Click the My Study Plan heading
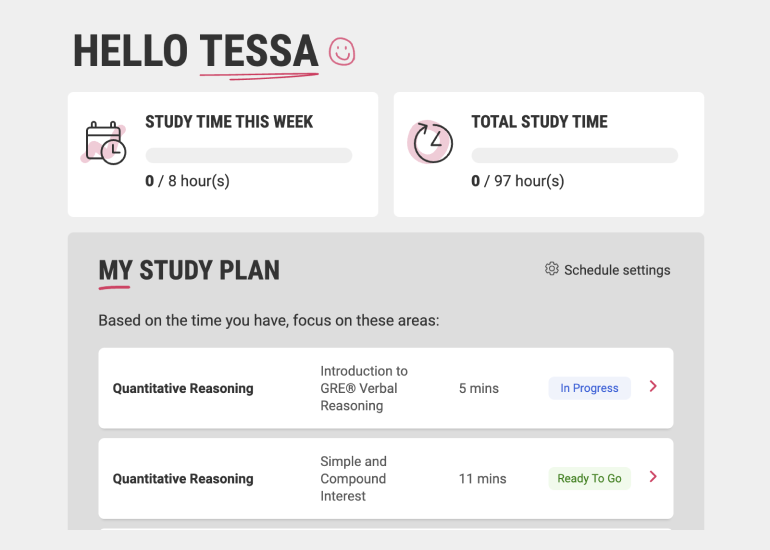Image resolution: width=770 pixels, height=550 pixels. pyautogui.click(x=189, y=271)
